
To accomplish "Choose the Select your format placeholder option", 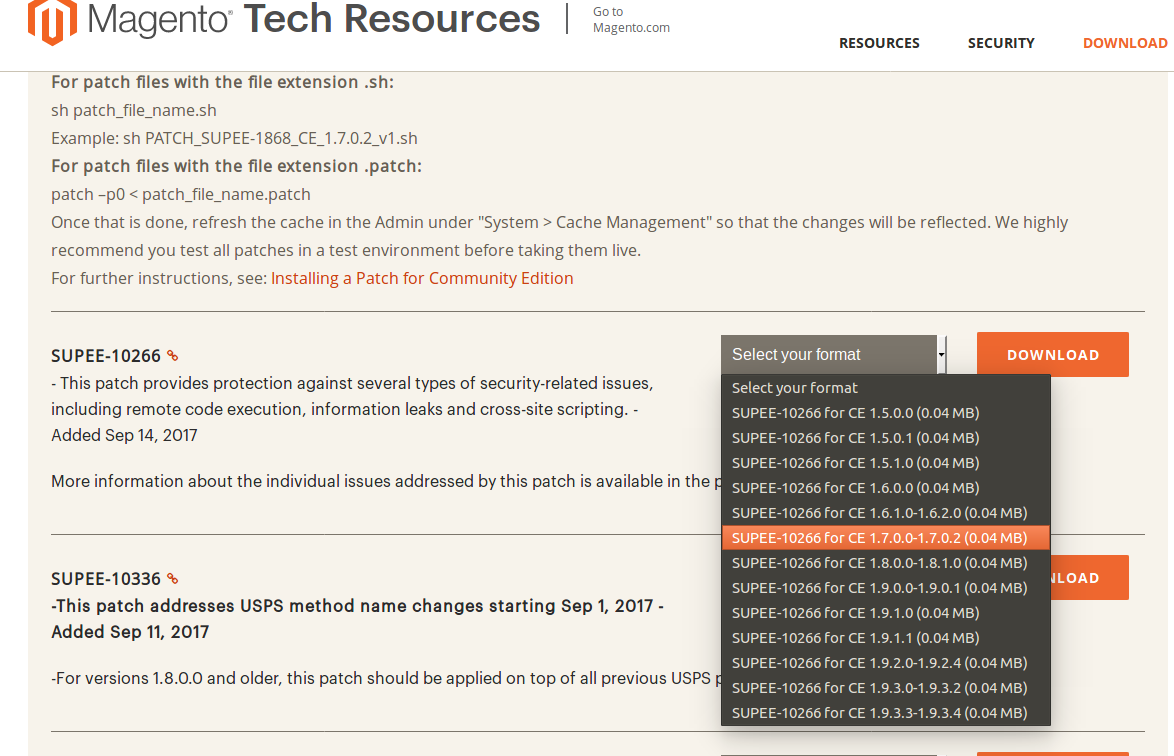I will click(794, 387).
